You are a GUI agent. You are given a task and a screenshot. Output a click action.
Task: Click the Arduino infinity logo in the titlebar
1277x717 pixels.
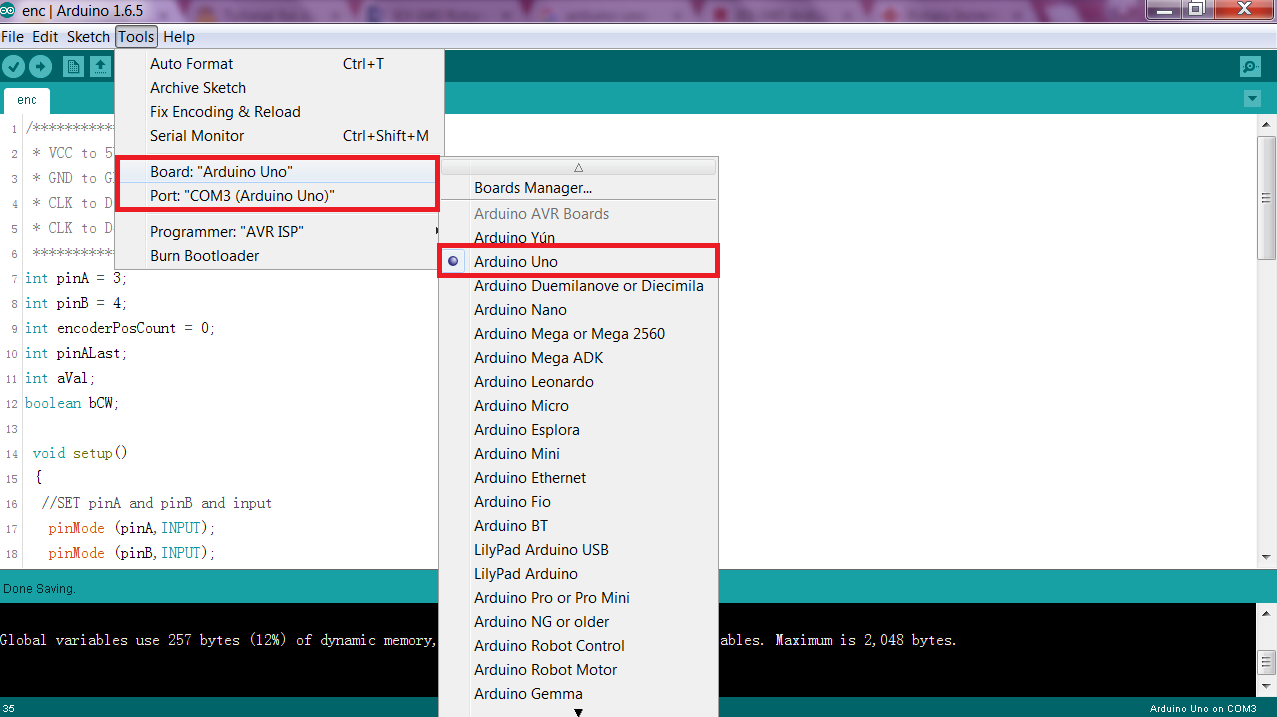coord(10,10)
